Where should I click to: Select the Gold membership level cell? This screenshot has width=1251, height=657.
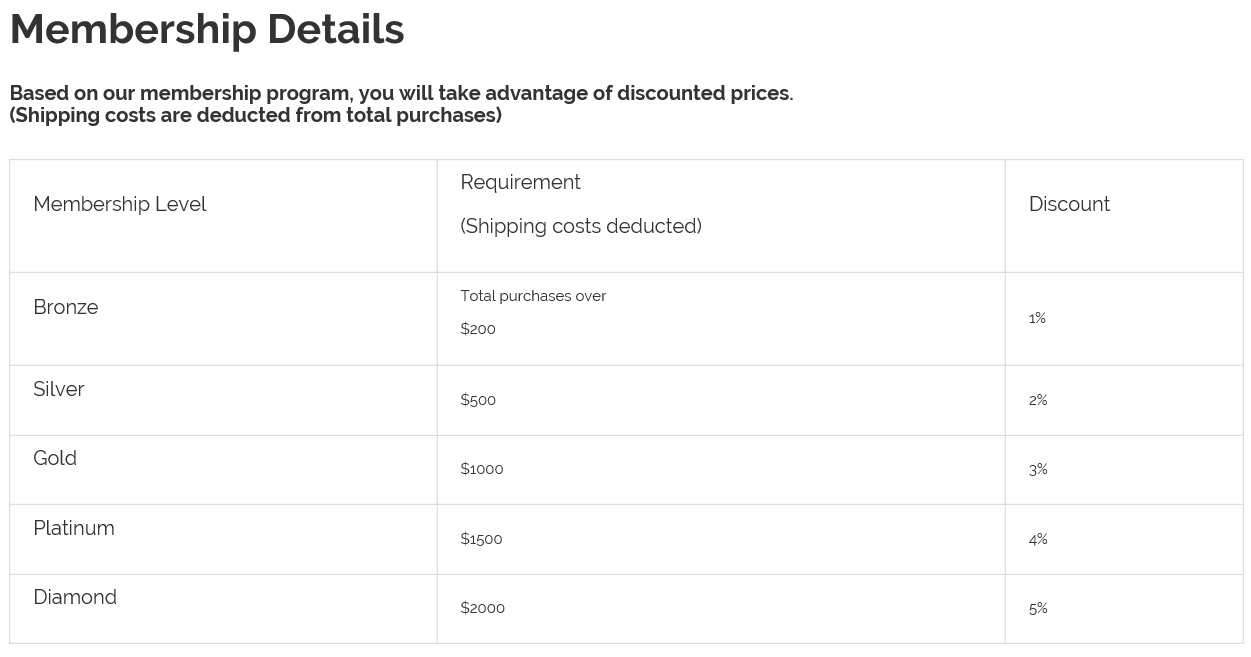(55, 458)
